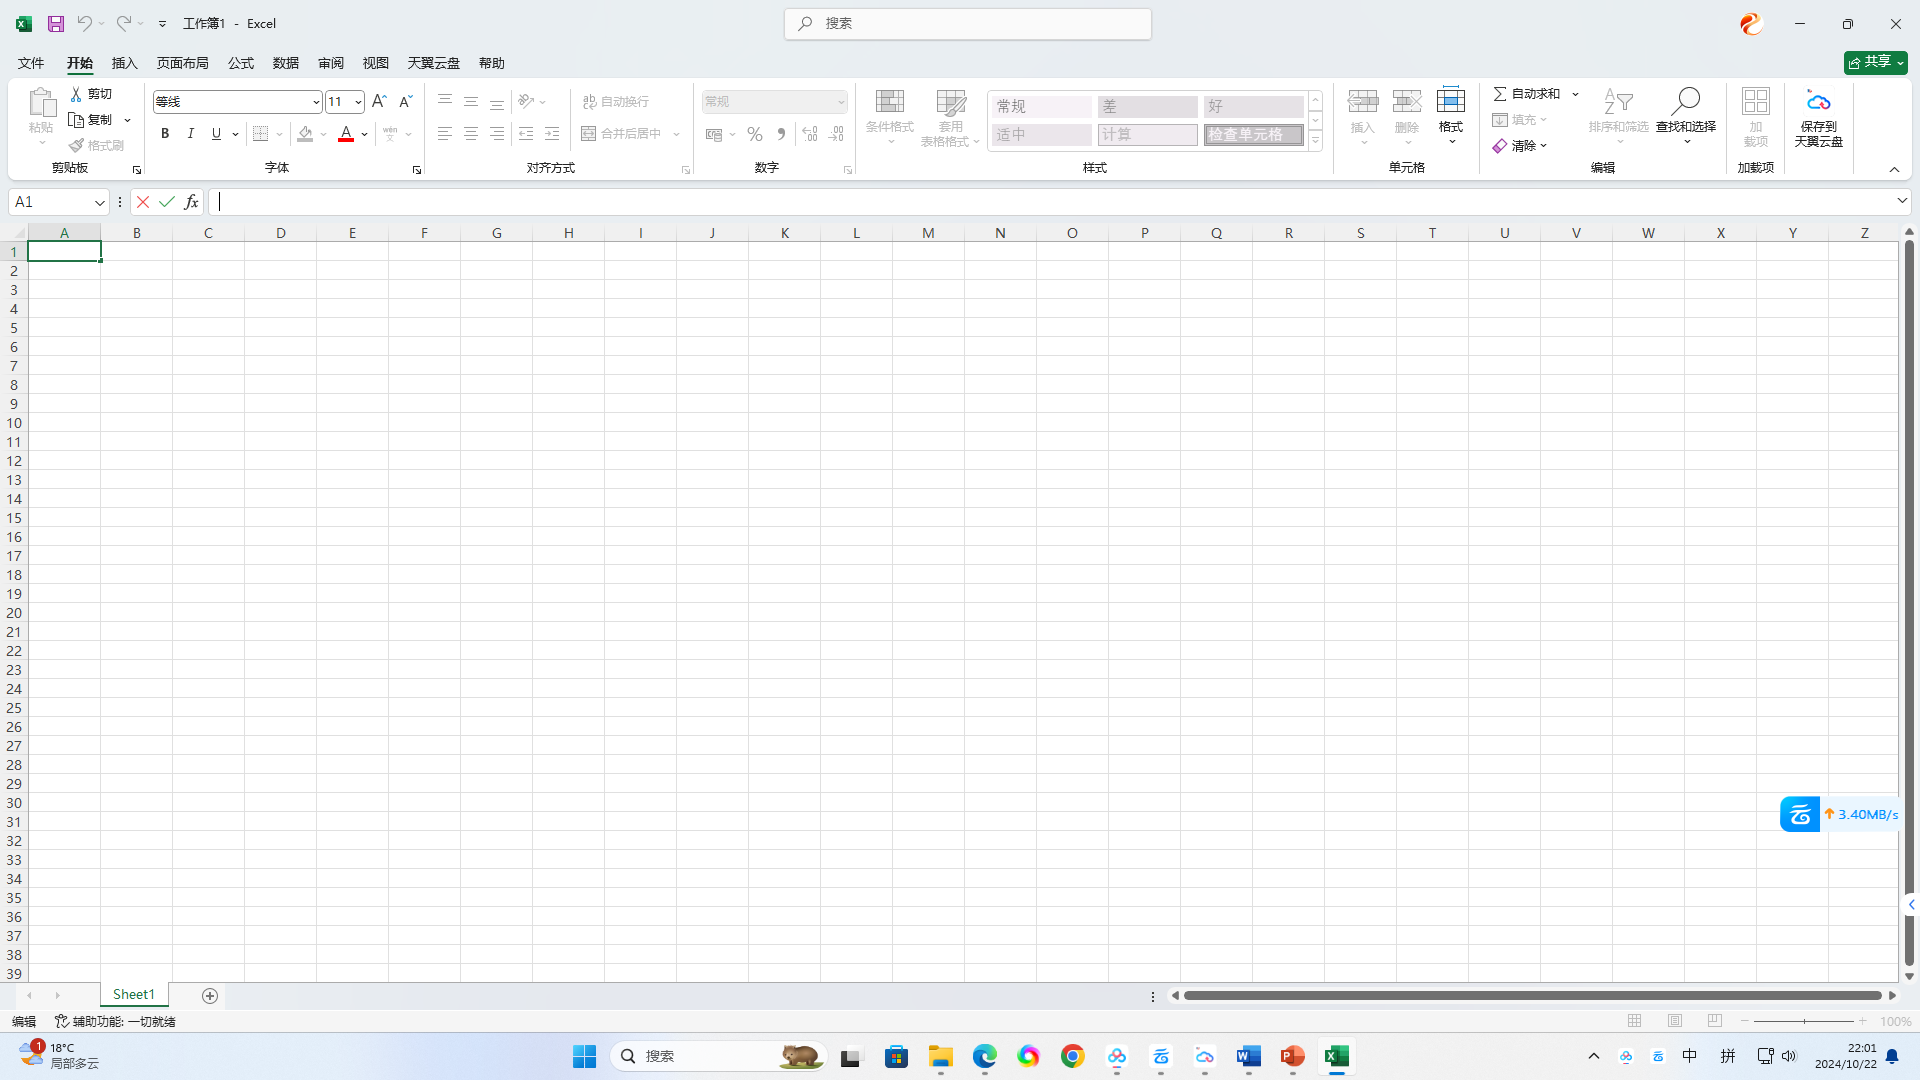Viewport: 1920px width, 1080px height.
Task: Click the Name Box showing A1
Action: [x=52, y=201]
